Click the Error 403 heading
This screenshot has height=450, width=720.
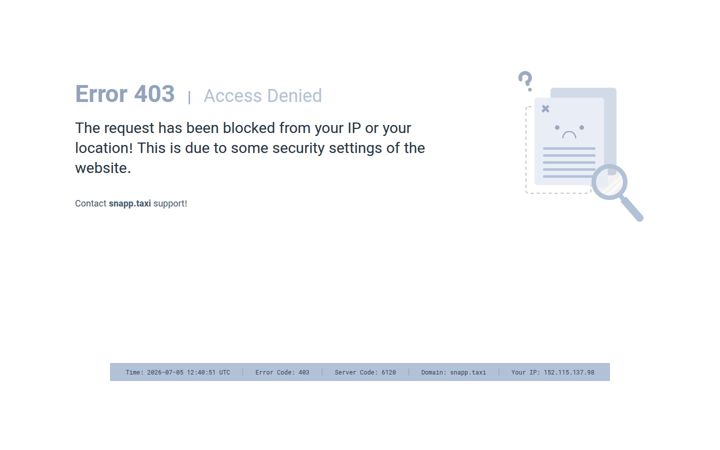125,94
